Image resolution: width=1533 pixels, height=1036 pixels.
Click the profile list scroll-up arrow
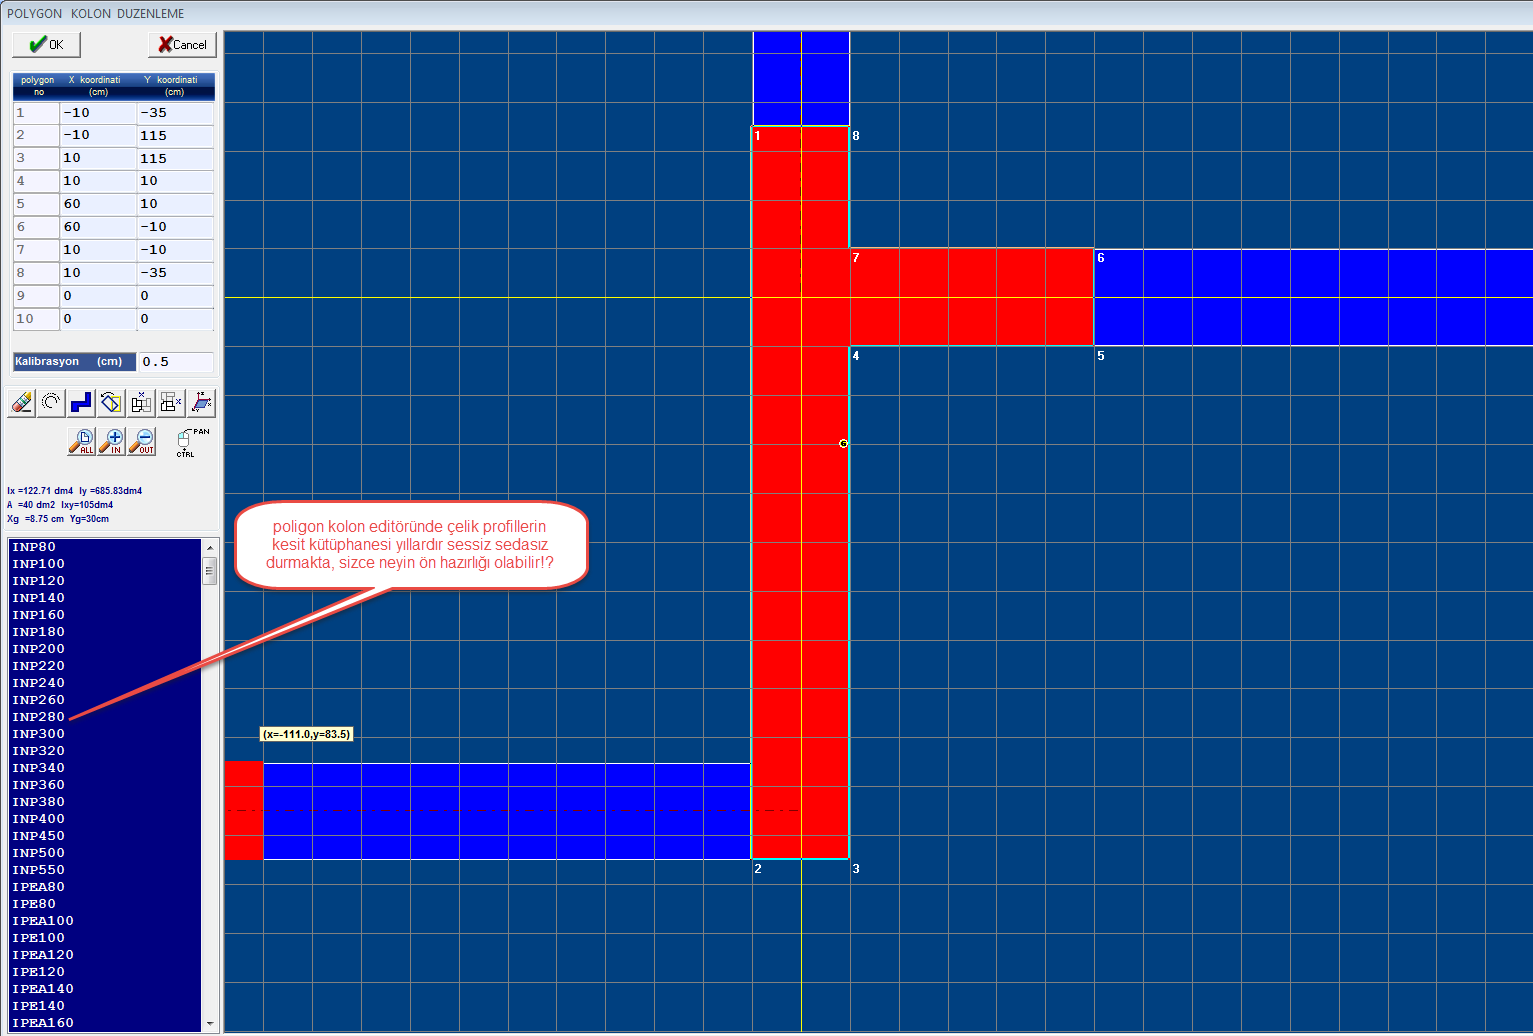pos(210,548)
